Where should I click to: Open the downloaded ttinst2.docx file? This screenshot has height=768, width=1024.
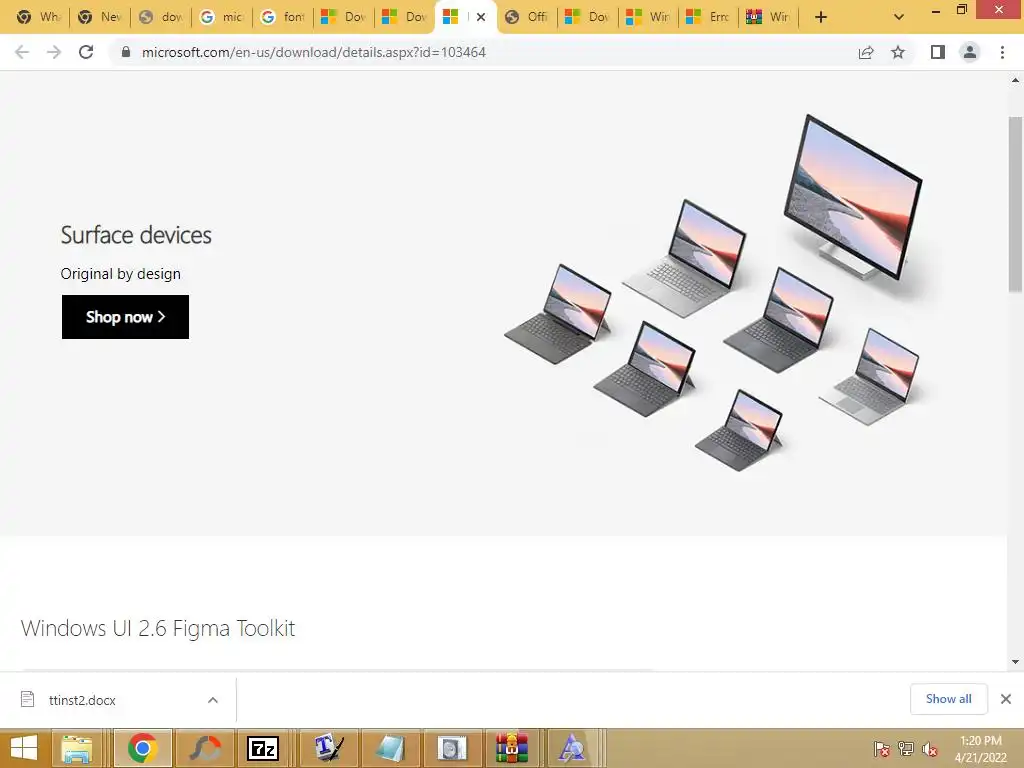coord(82,700)
